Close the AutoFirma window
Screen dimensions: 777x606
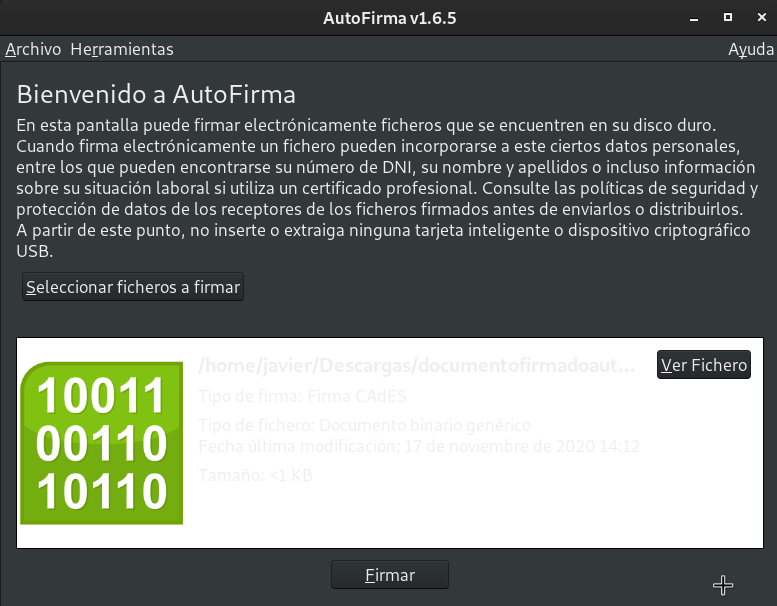coord(762,18)
